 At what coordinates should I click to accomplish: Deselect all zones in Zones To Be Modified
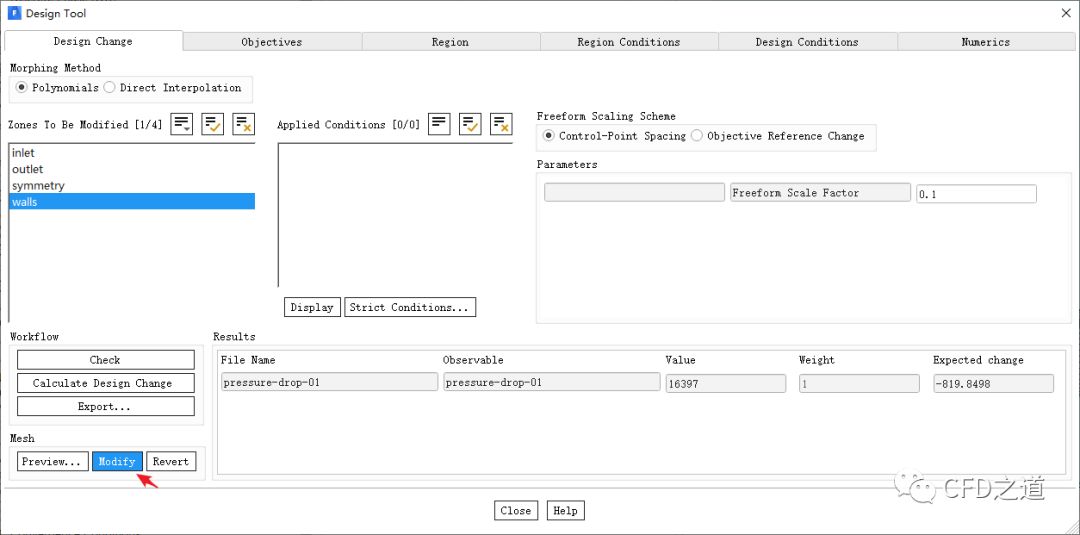click(x=244, y=125)
